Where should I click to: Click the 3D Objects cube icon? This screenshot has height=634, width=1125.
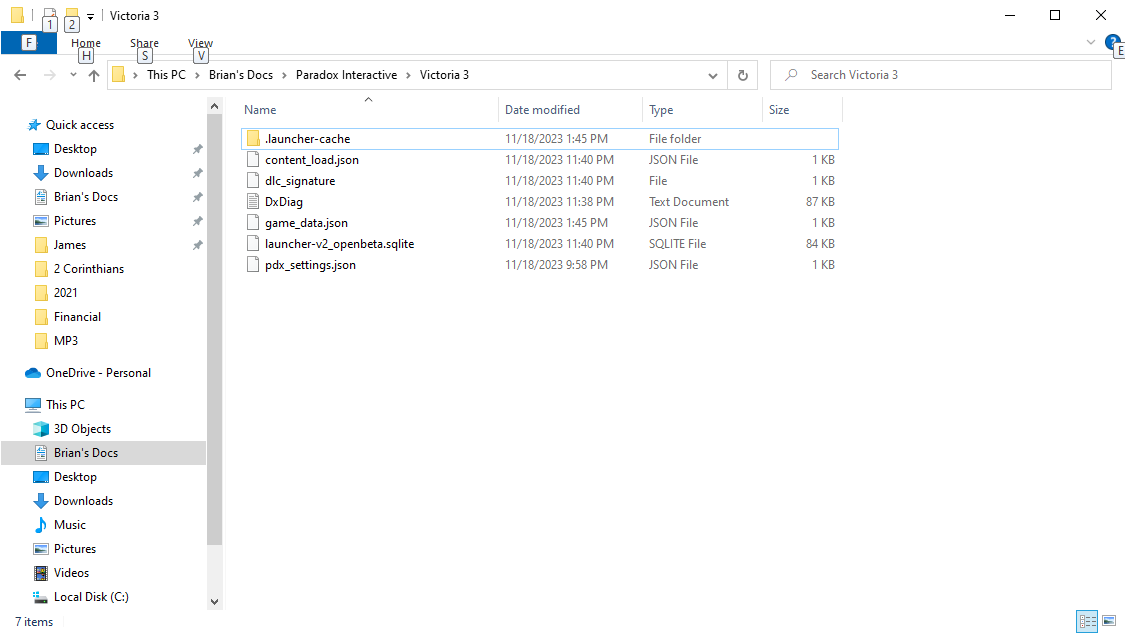point(41,429)
